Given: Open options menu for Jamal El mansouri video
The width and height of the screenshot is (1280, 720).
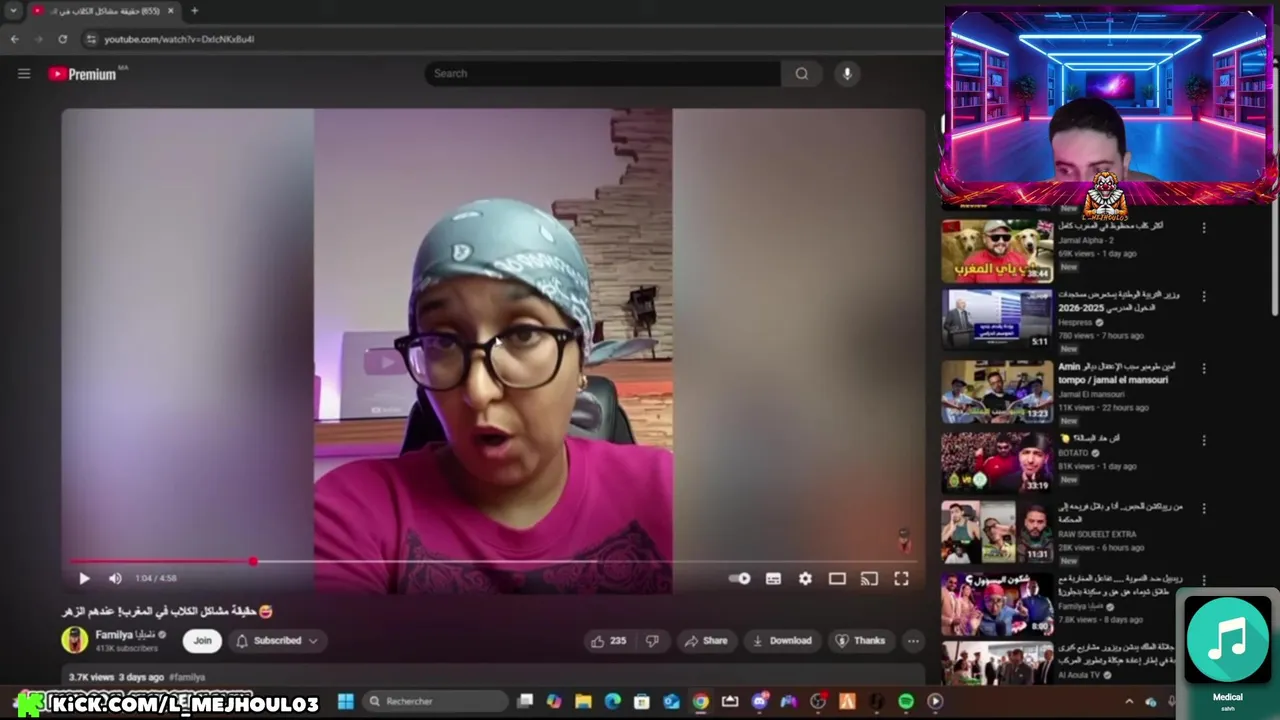Looking at the screenshot, I should [x=1204, y=369].
